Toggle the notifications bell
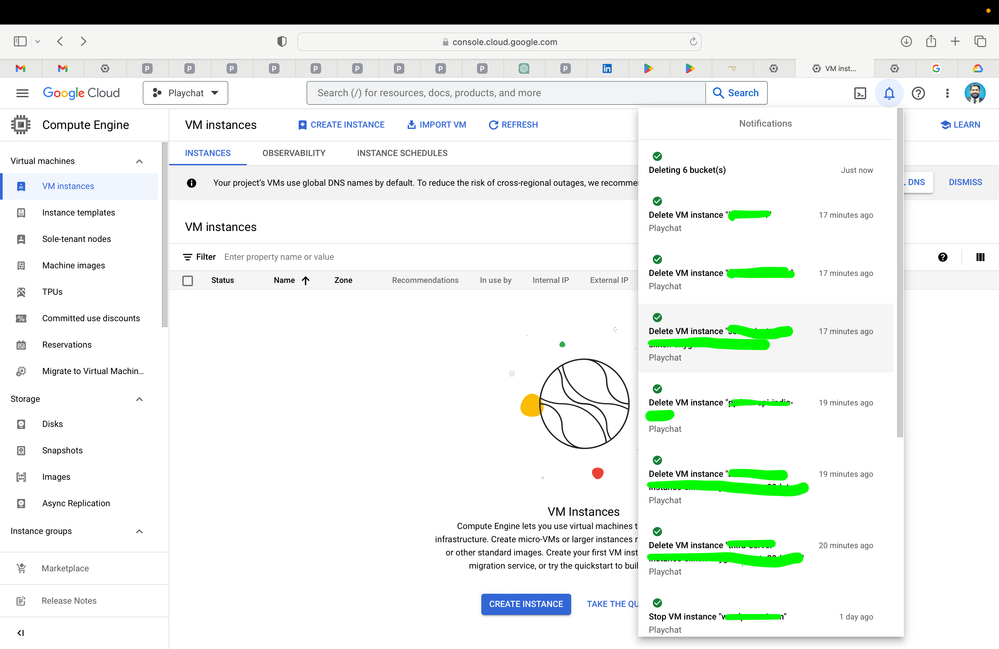This screenshot has height=649, width=999. 889,94
